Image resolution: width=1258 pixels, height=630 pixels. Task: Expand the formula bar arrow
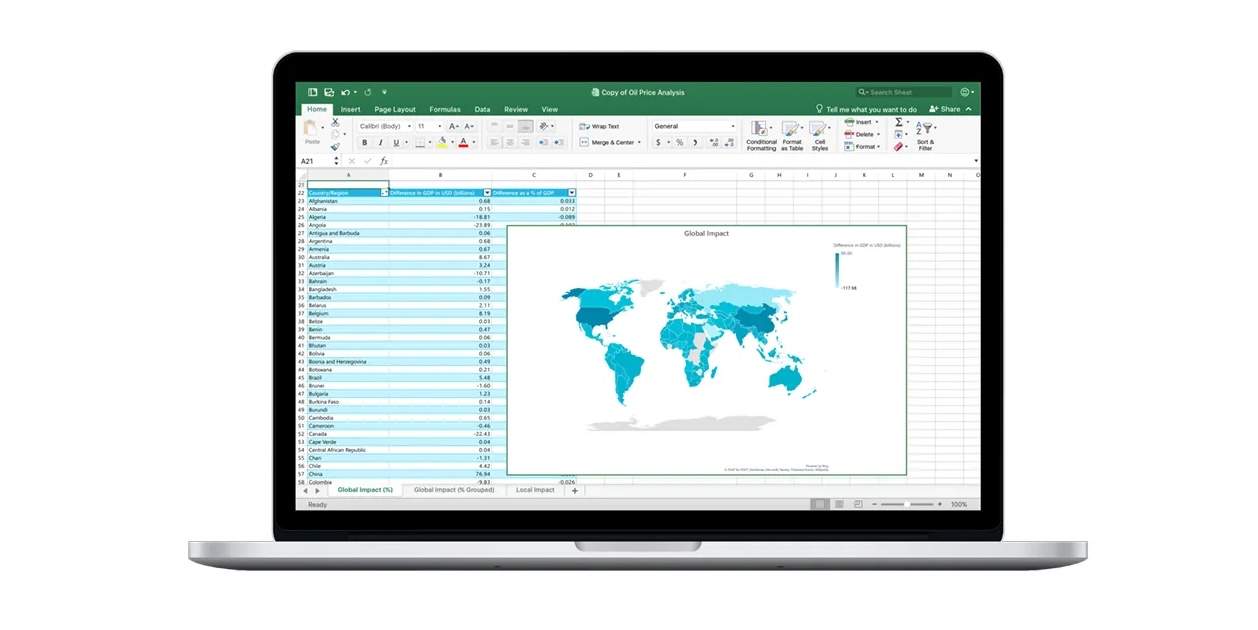976,161
